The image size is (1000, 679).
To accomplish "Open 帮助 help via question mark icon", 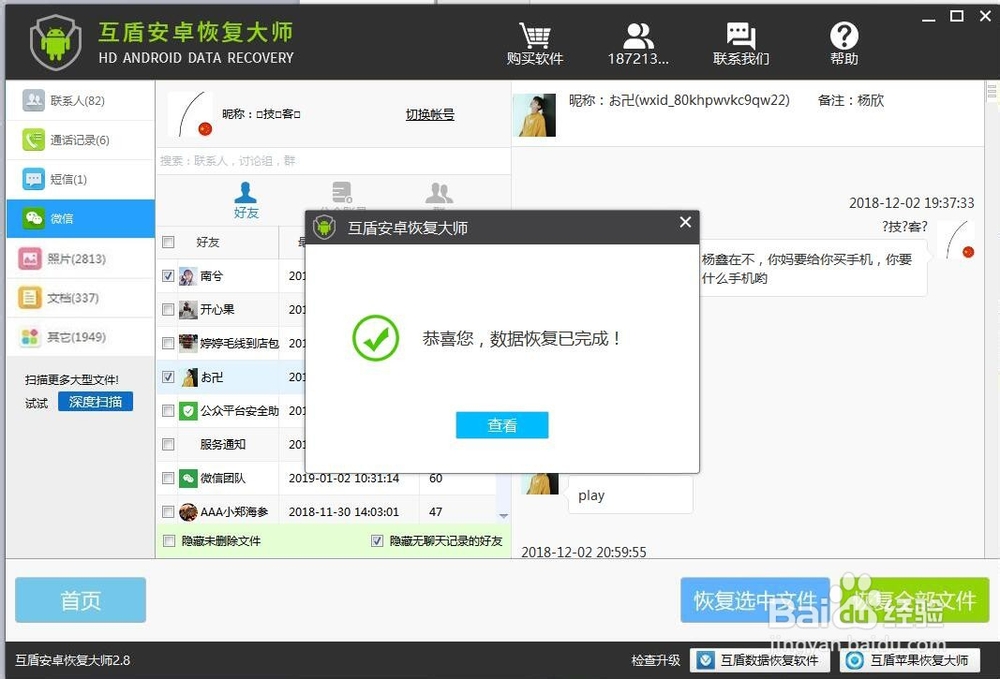I will pyautogui.click(x=843, y=40).
